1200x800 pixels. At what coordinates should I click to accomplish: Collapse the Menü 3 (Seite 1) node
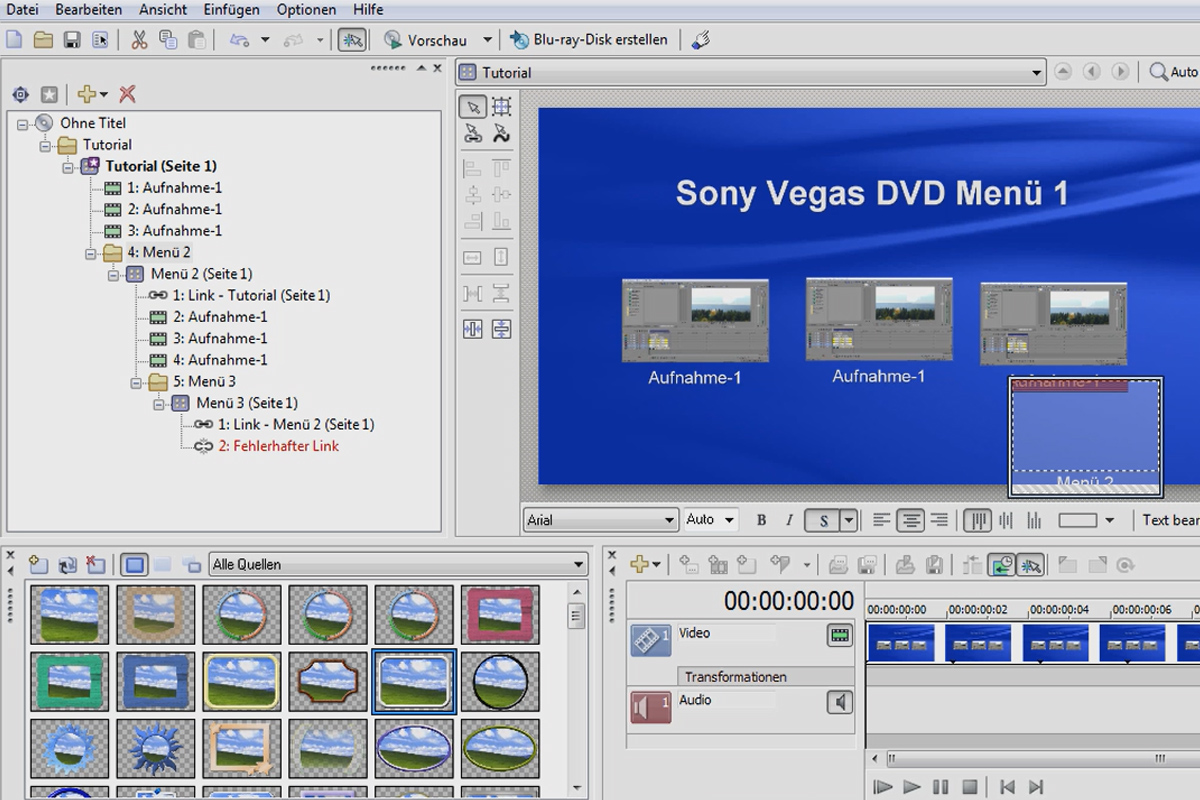click(159, 404)
